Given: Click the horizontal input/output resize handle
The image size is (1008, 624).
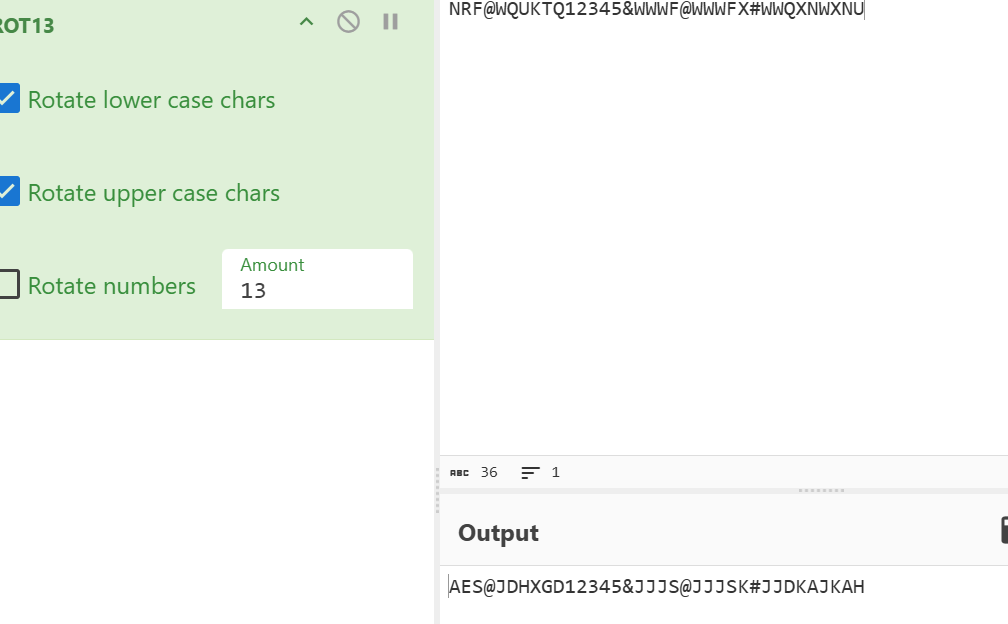Looking at the screenshot, I should tap(822, 490).
